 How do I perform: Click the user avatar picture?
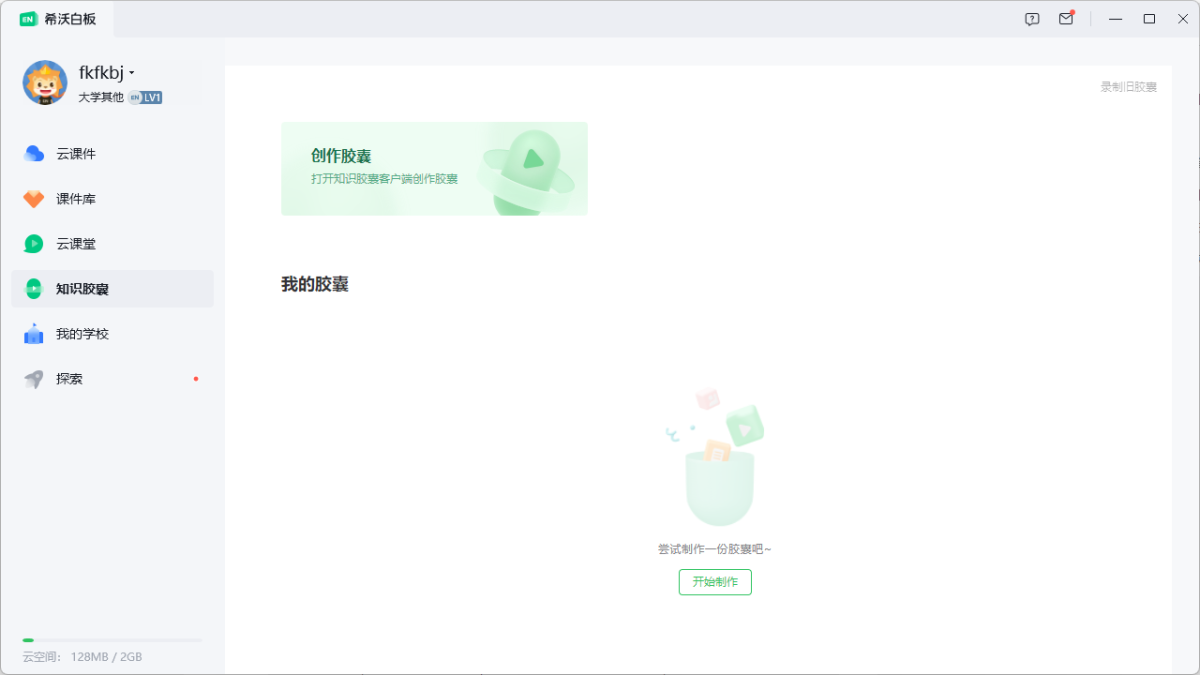tap(45, 83)
